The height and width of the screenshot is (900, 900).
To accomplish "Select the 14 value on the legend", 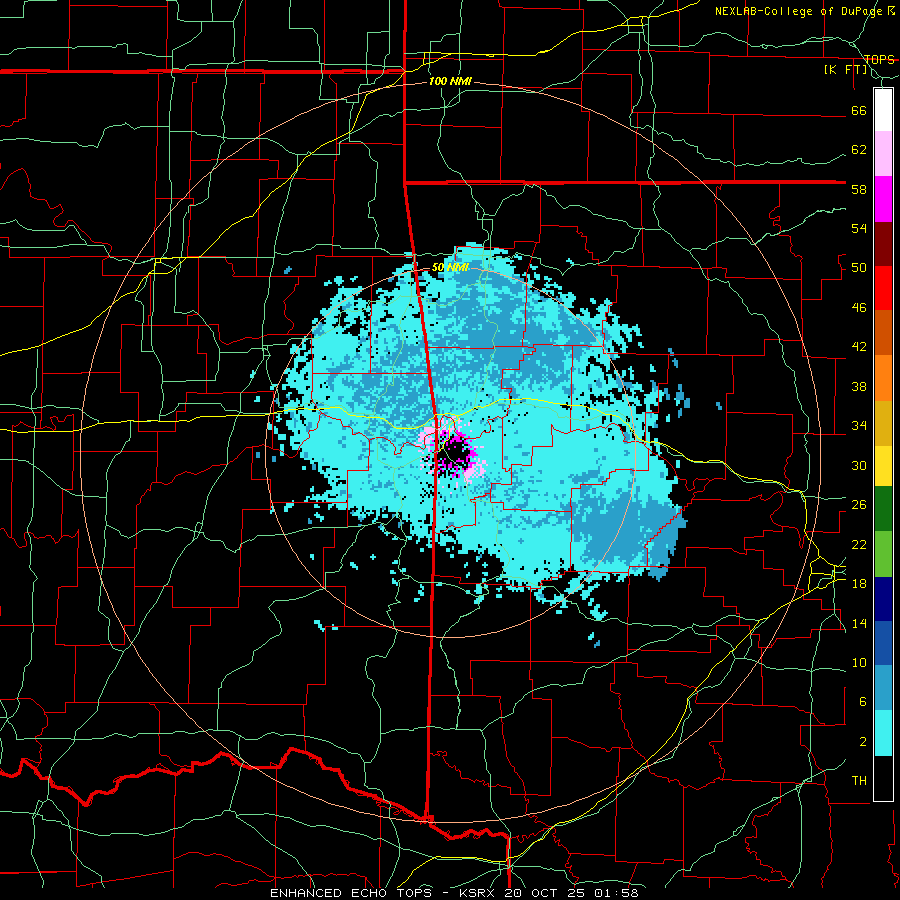I will click(x=859, y=623).
